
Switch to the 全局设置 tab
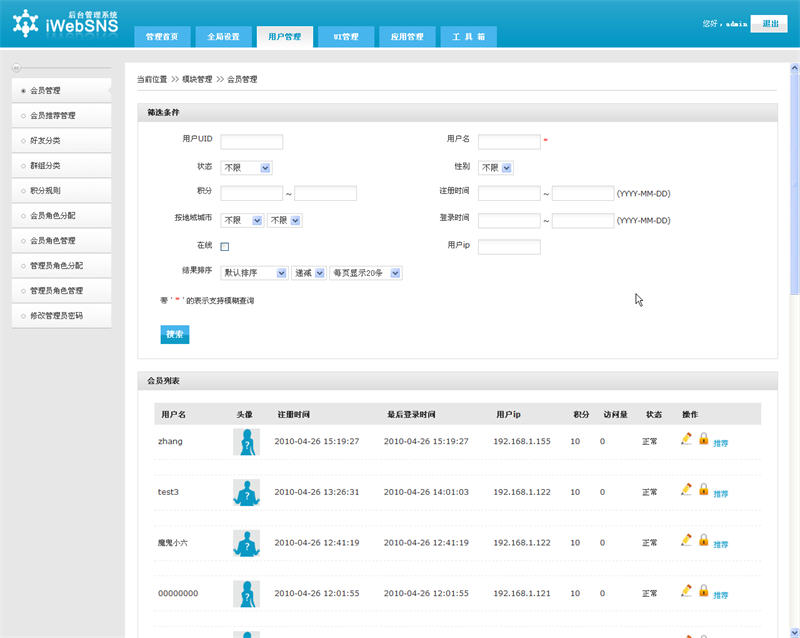coord(223,37)
